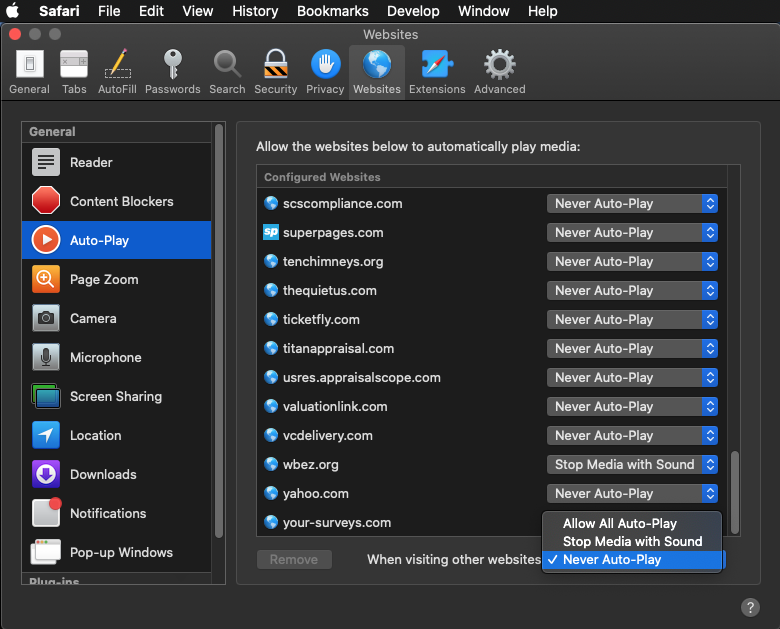This screenshot has width=780, height=629.
Task: Open the History menu
Action: (x=255, y=10)
